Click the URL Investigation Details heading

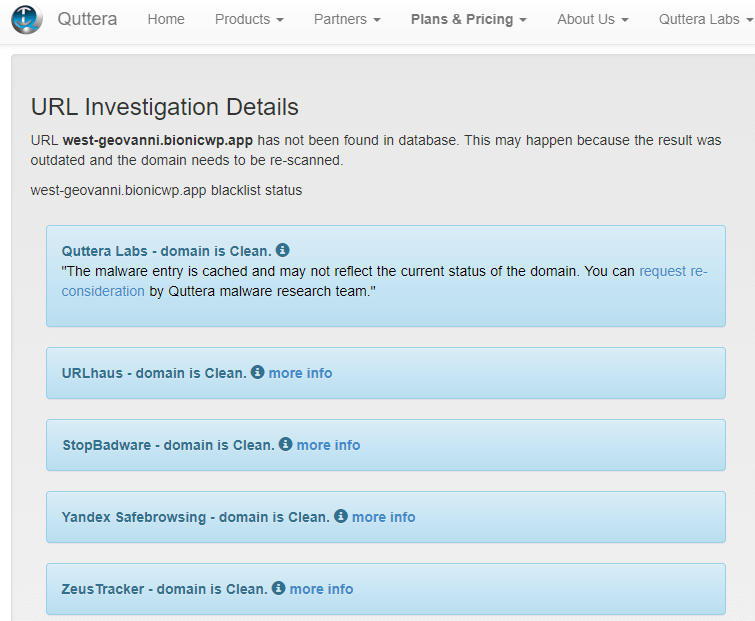[165, 107]
